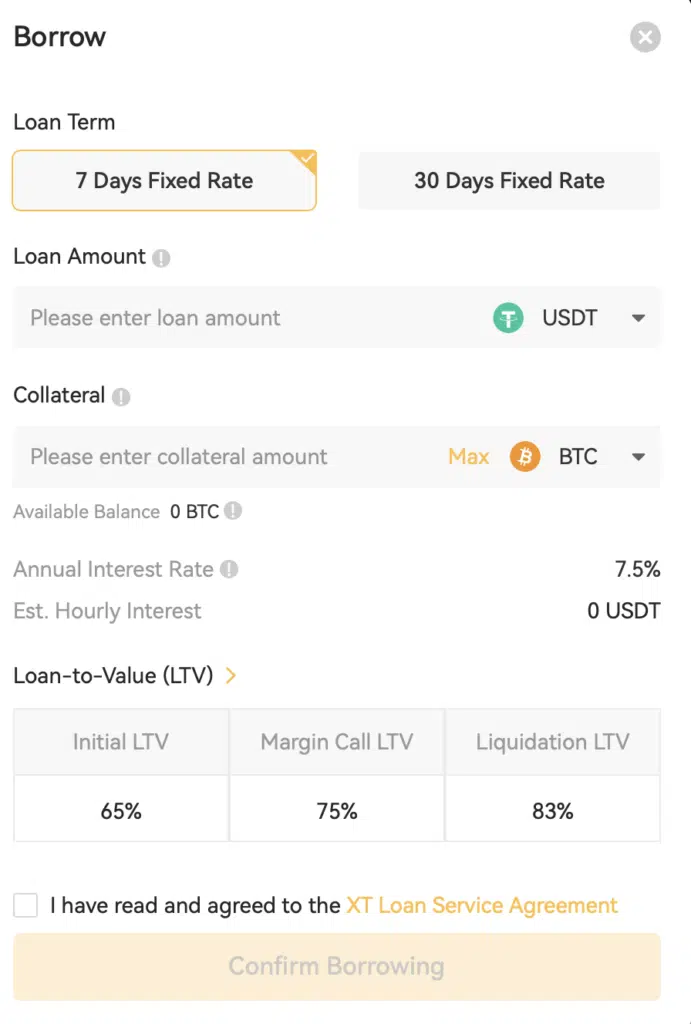
Task: Open Loan-to-Value details via the orange chevron
Action: pos(231,675)
